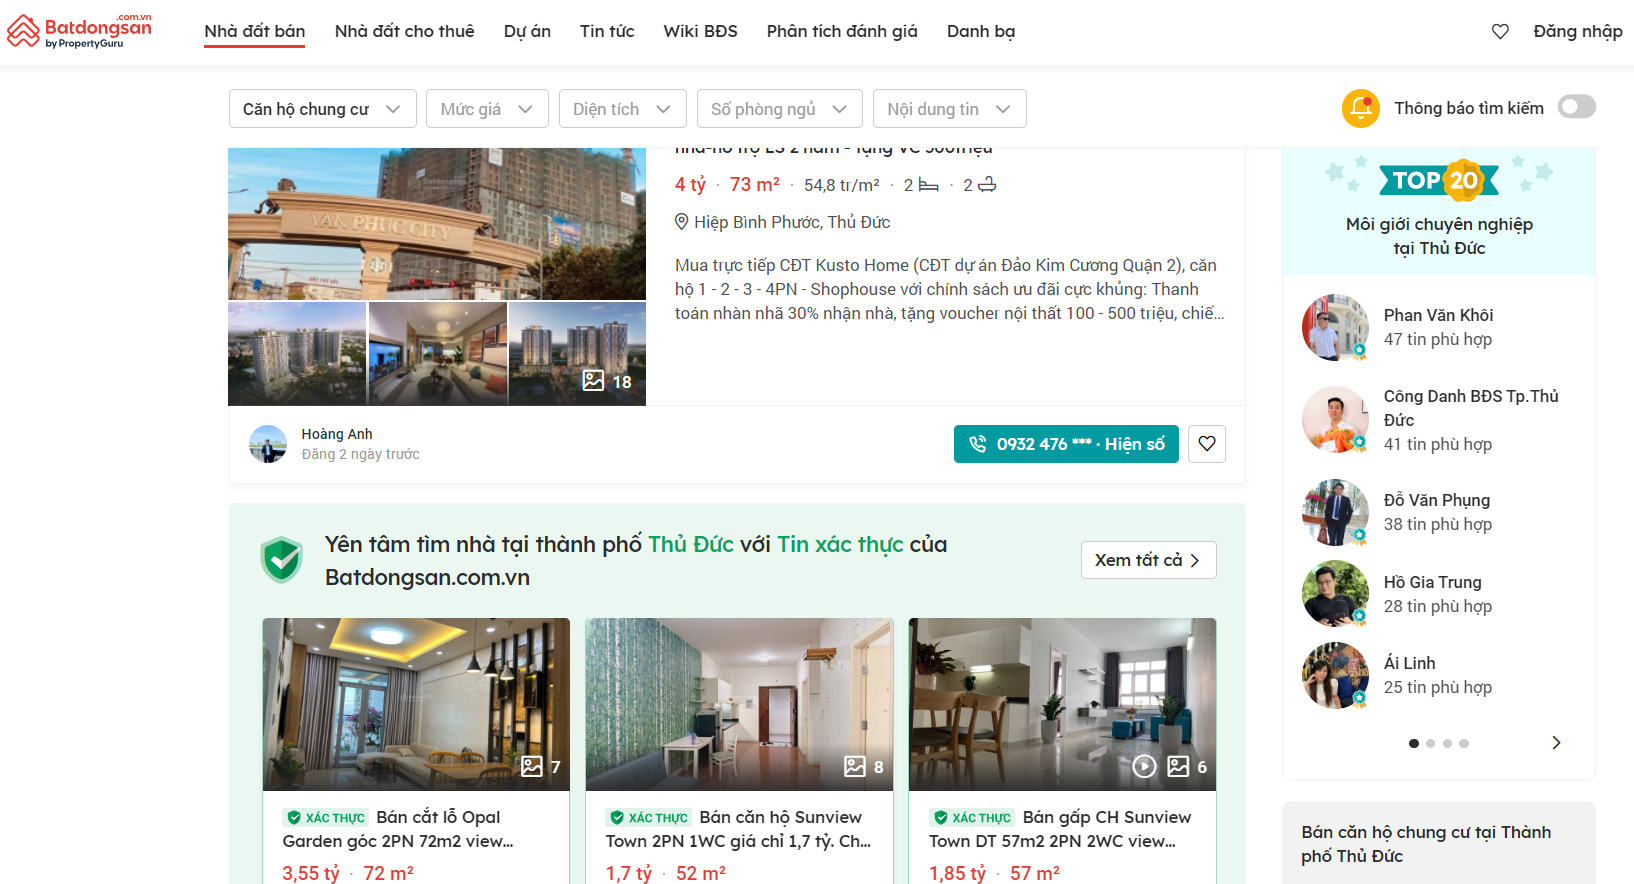Select the second carousel dot in agents panel

(x=1431, y=743)
